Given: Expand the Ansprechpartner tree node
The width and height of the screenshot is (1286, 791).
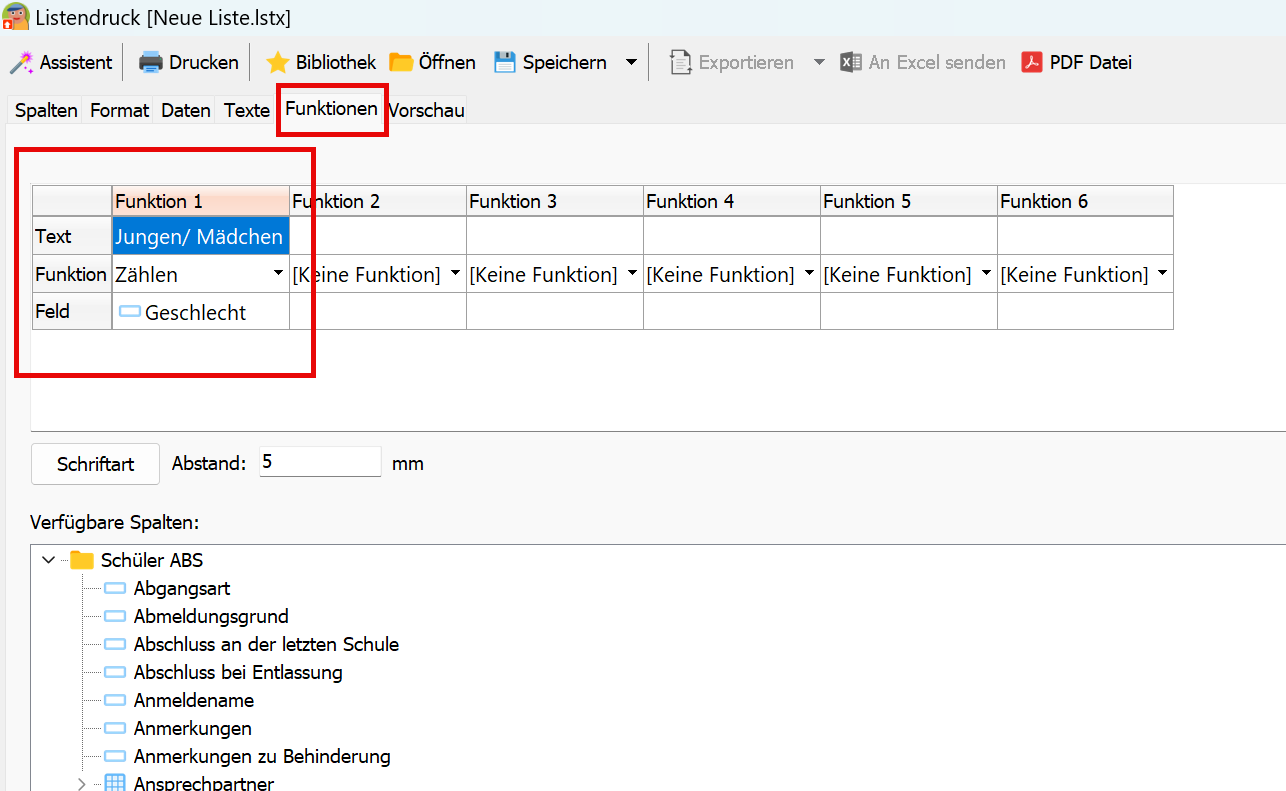Looking at the screenshot, I should [82, 784].
